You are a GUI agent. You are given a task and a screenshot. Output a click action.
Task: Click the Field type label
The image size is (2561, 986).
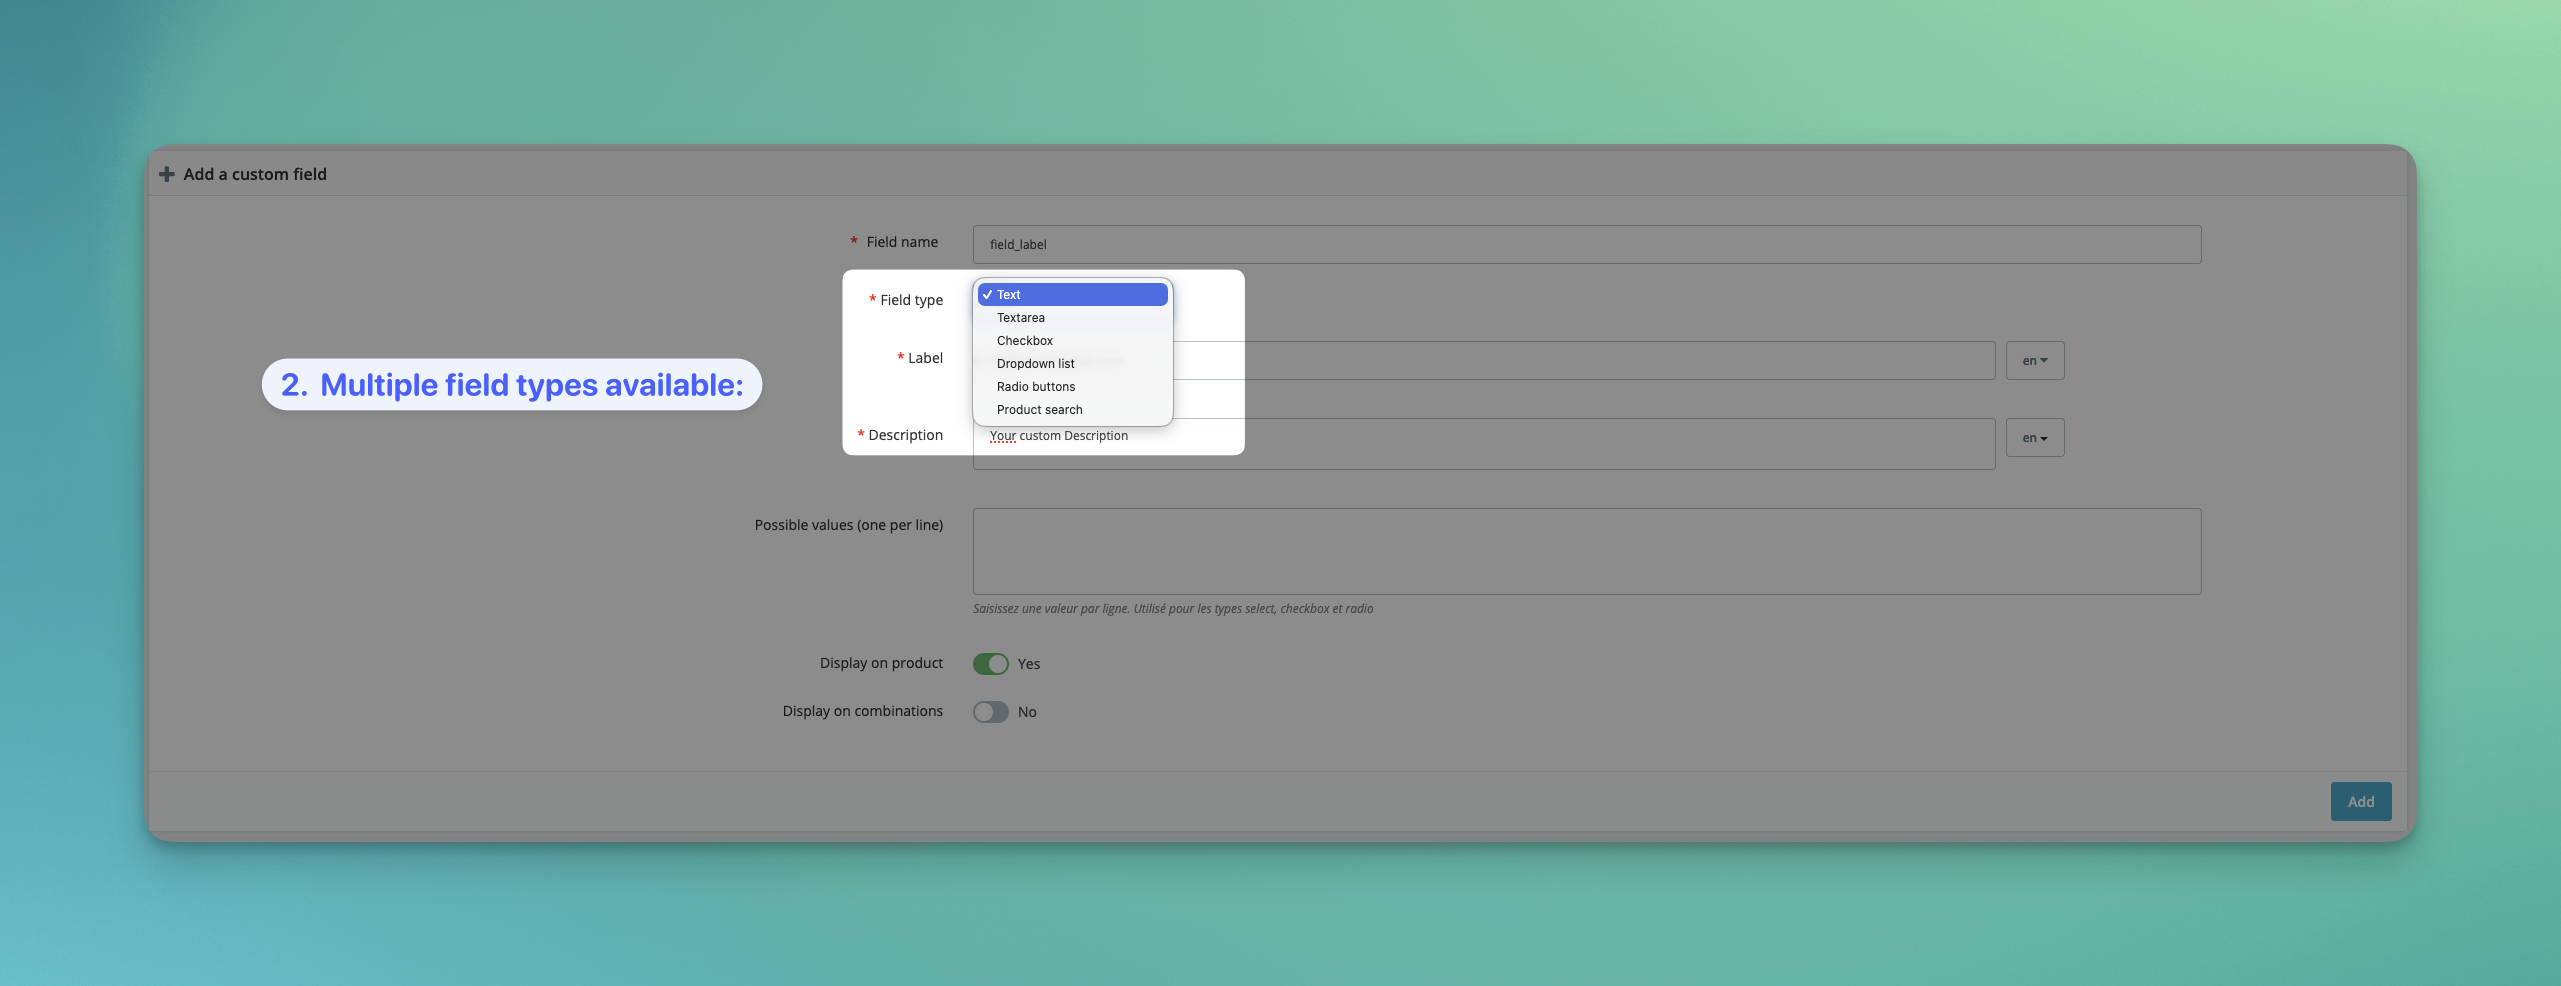(911, 300)
